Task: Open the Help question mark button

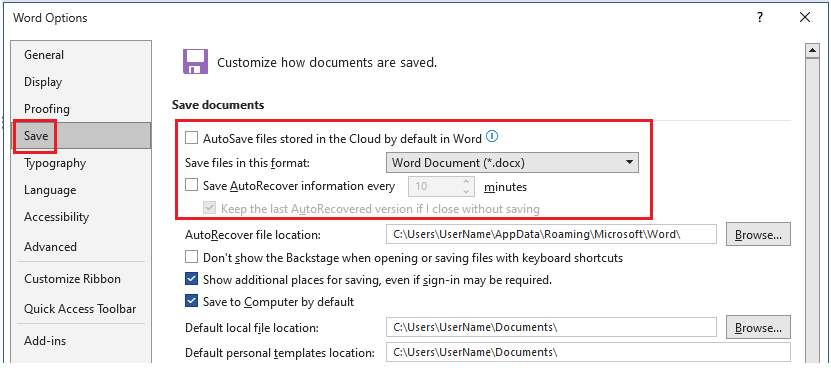Action: [761, 17]
